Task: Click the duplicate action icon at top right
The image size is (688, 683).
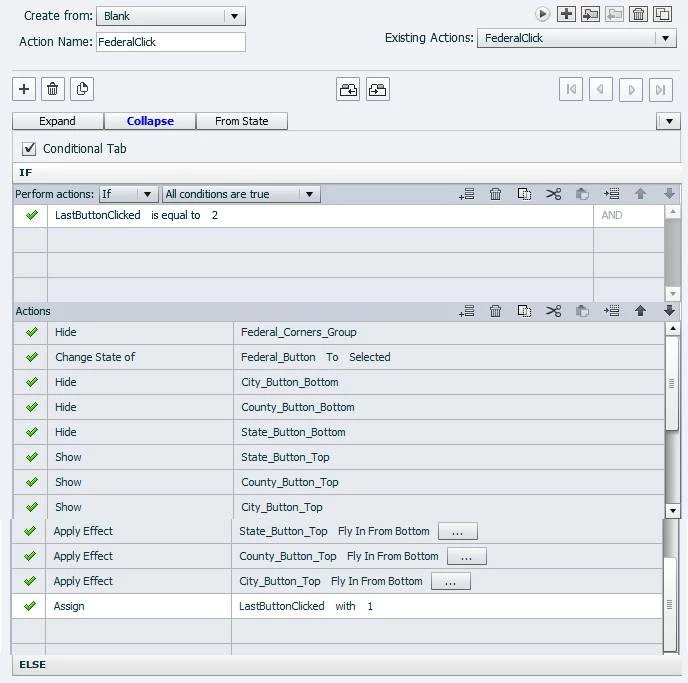Action: point(663,14)
